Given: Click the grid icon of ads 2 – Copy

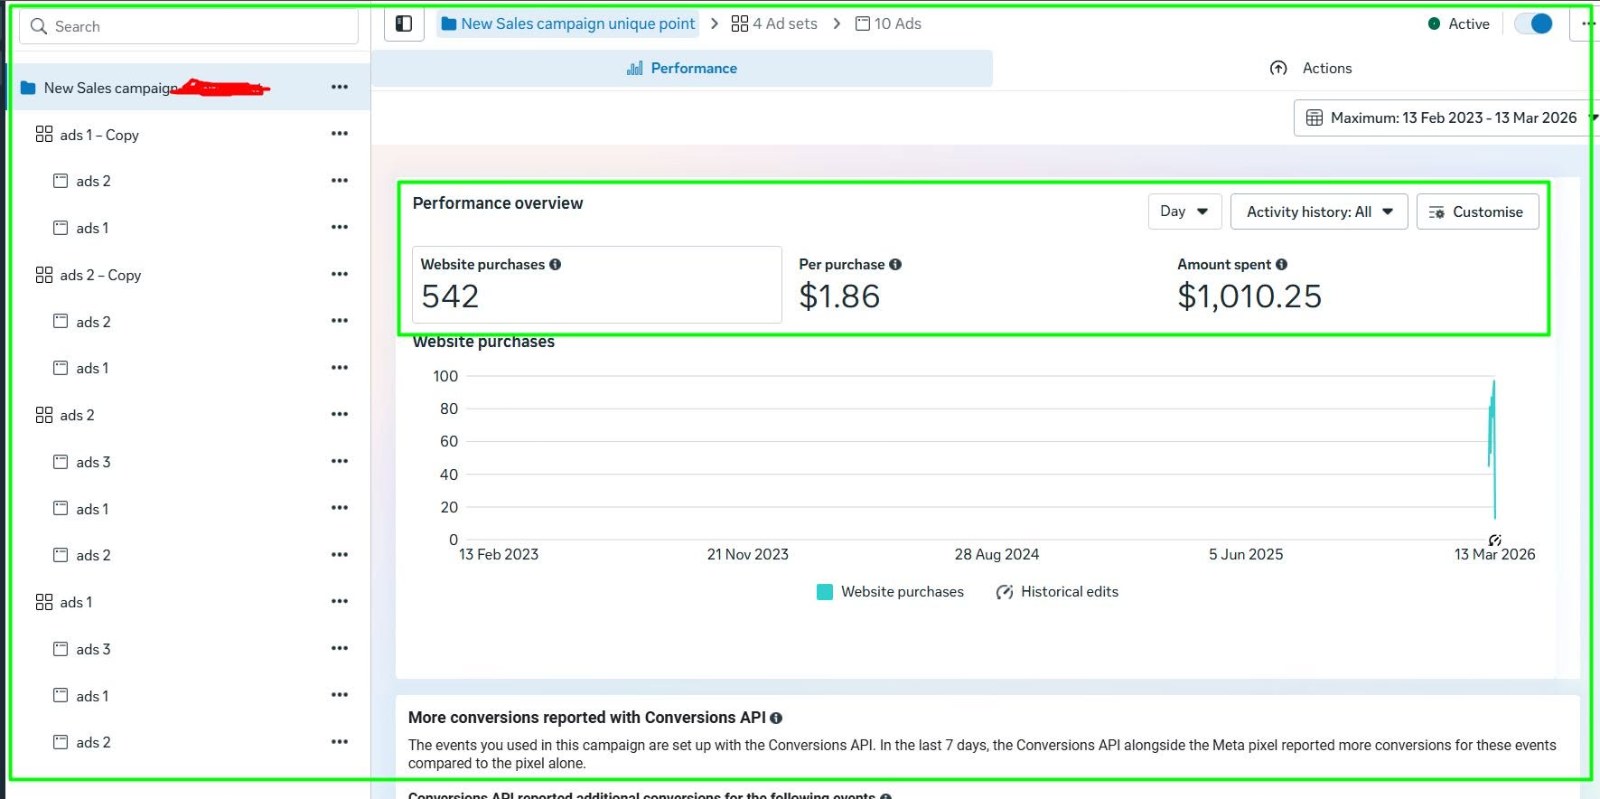Looking at the screenshot, I should [x=44, y=274].
